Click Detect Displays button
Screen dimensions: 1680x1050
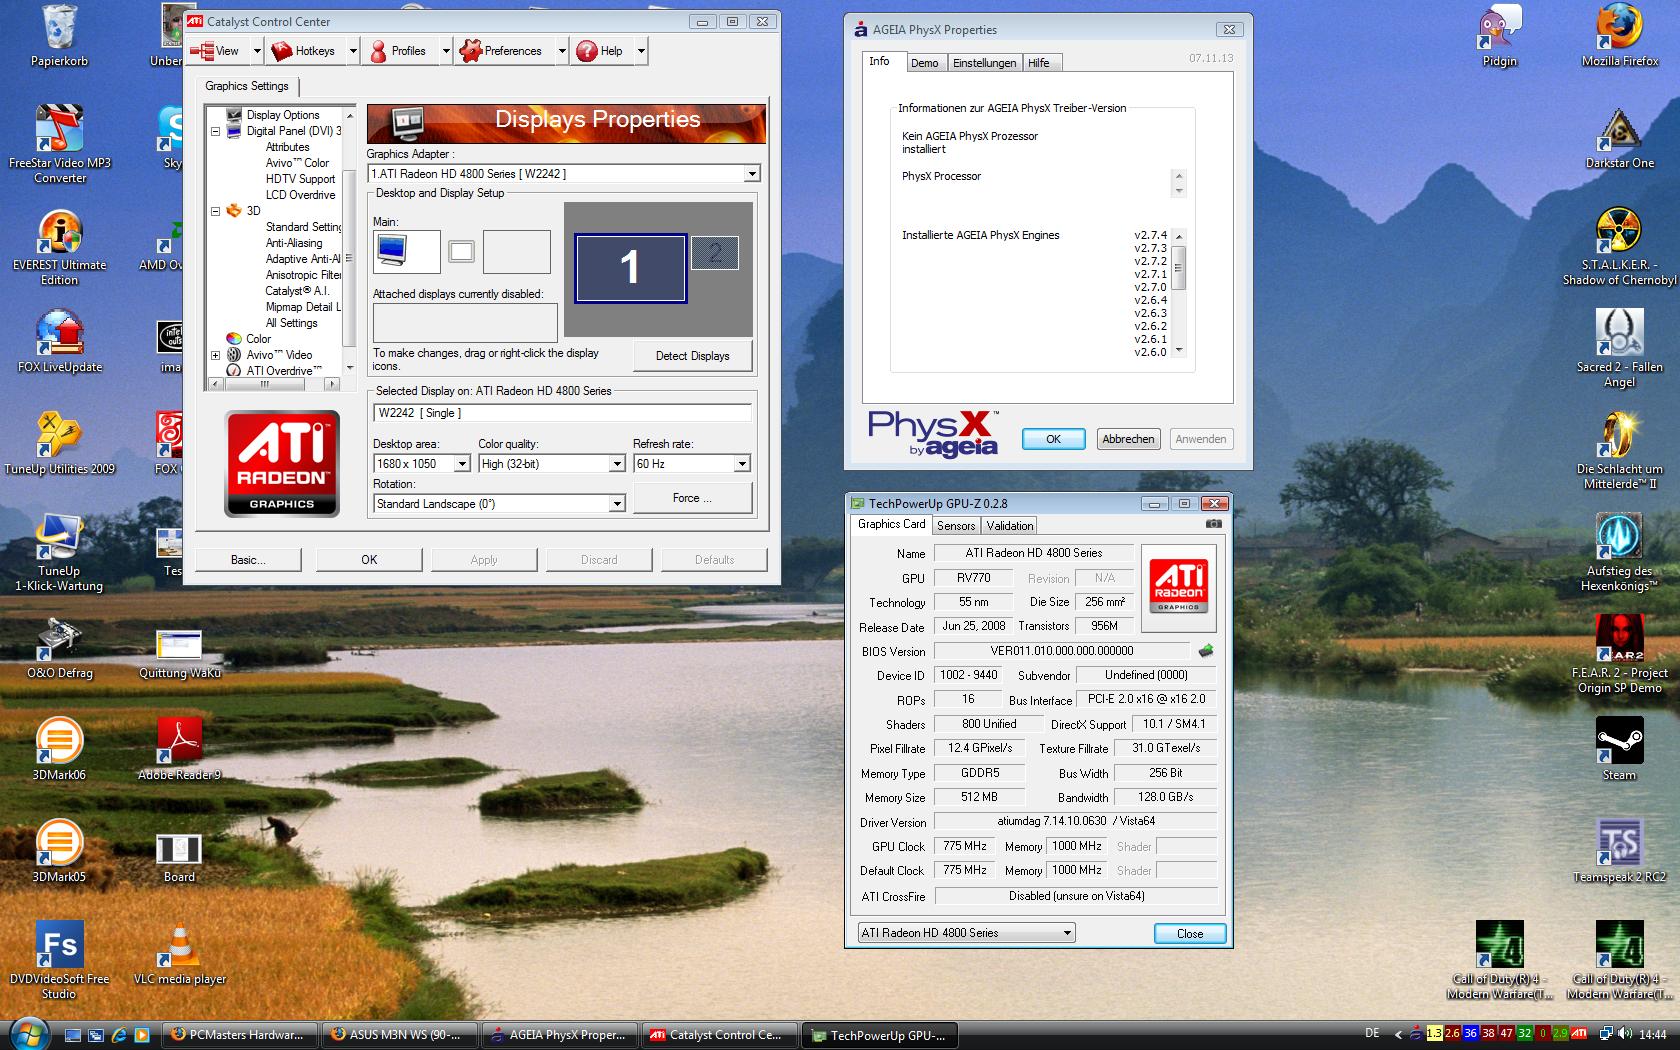692,356
